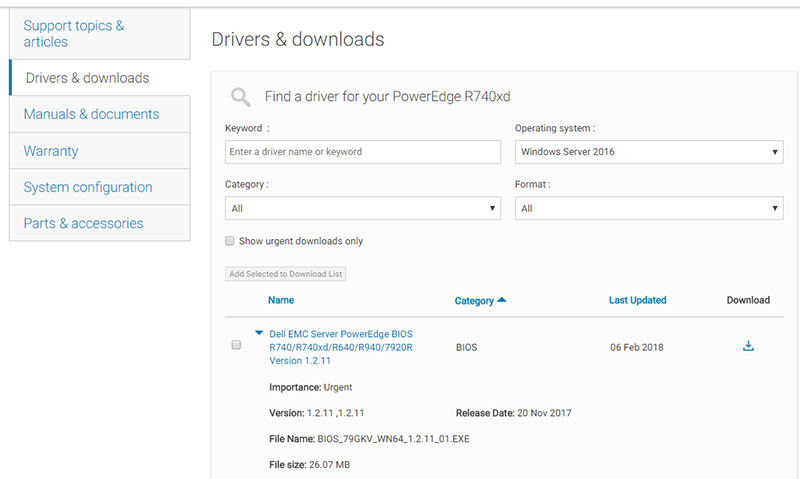Sort by Last Updated column

[637, 300]
